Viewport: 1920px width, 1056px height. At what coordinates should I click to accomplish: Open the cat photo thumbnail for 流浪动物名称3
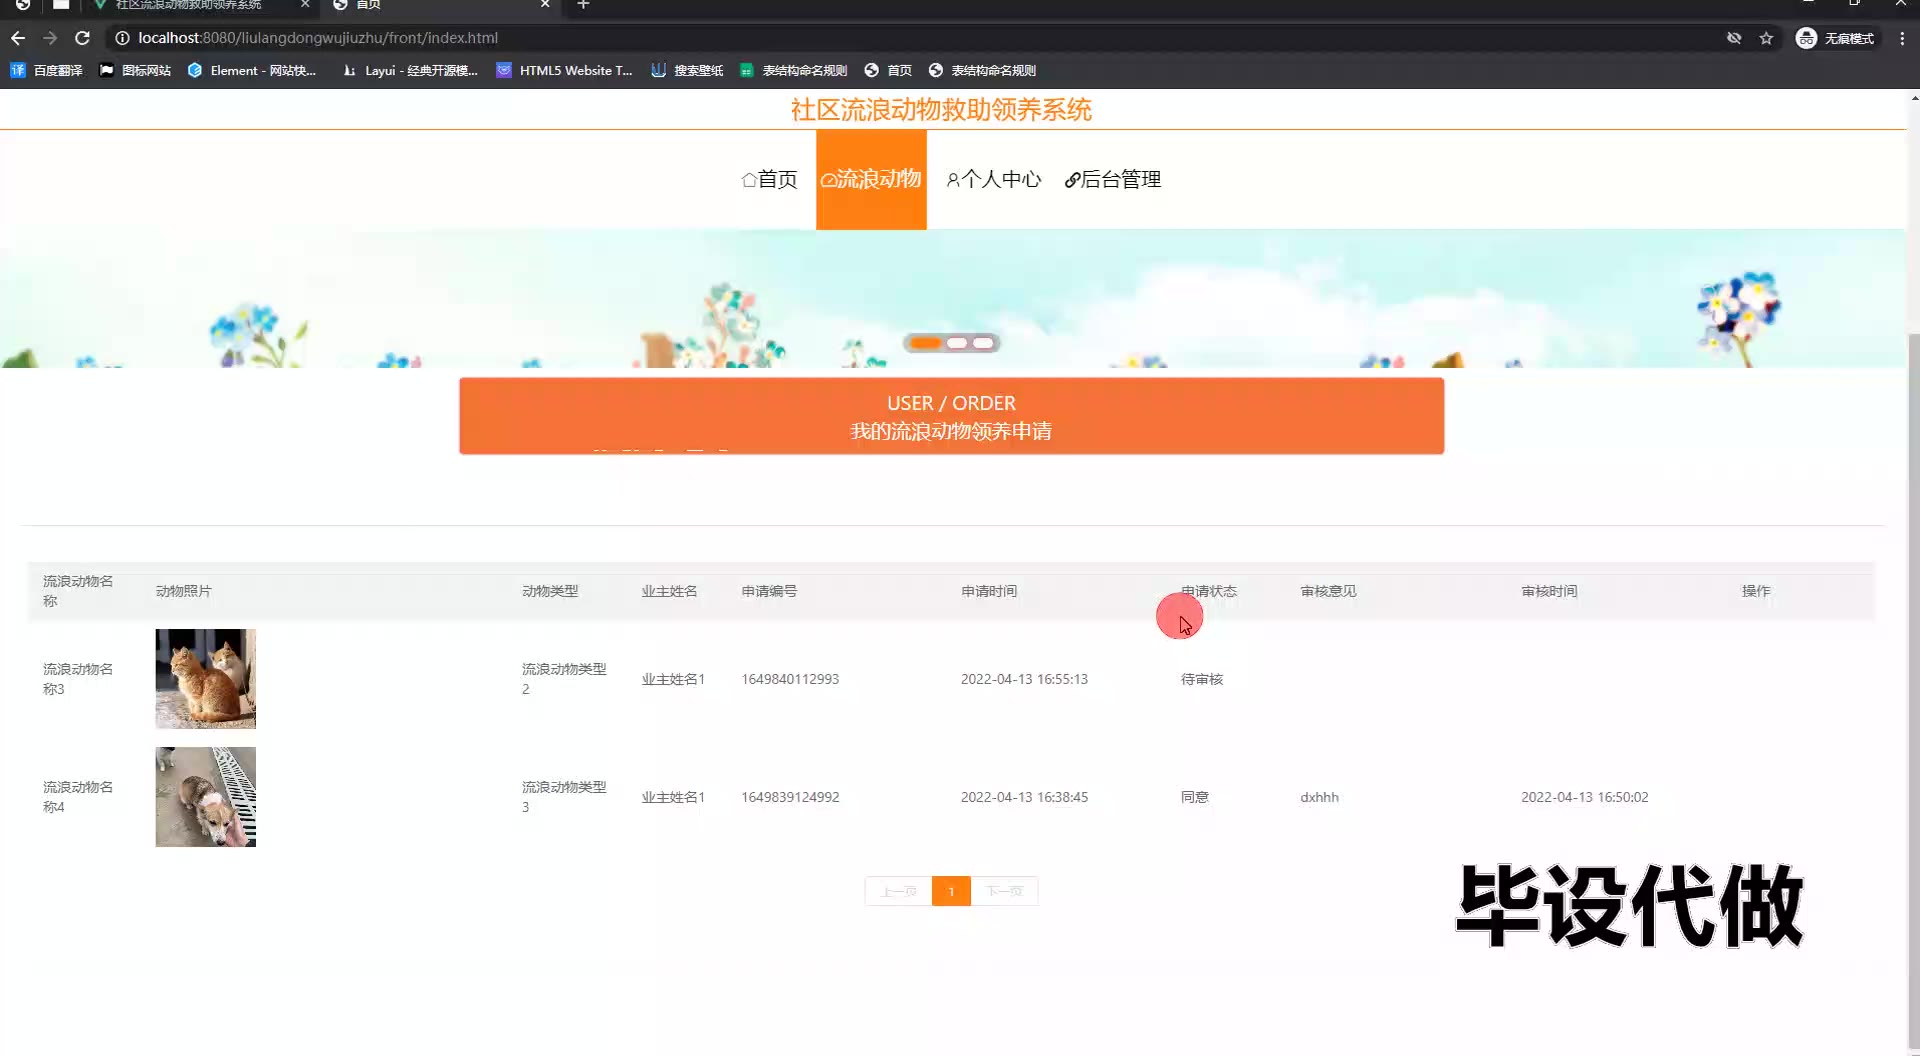point(205,679)
